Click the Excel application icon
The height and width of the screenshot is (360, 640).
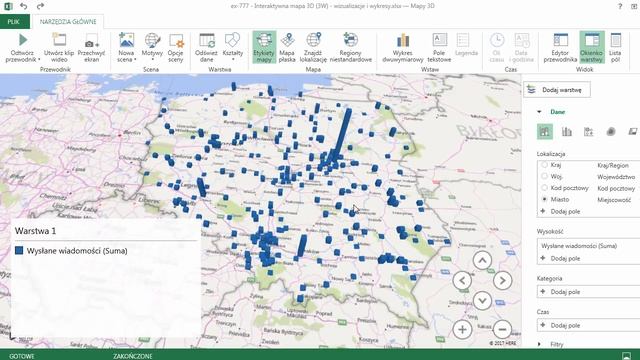point(8,6)
